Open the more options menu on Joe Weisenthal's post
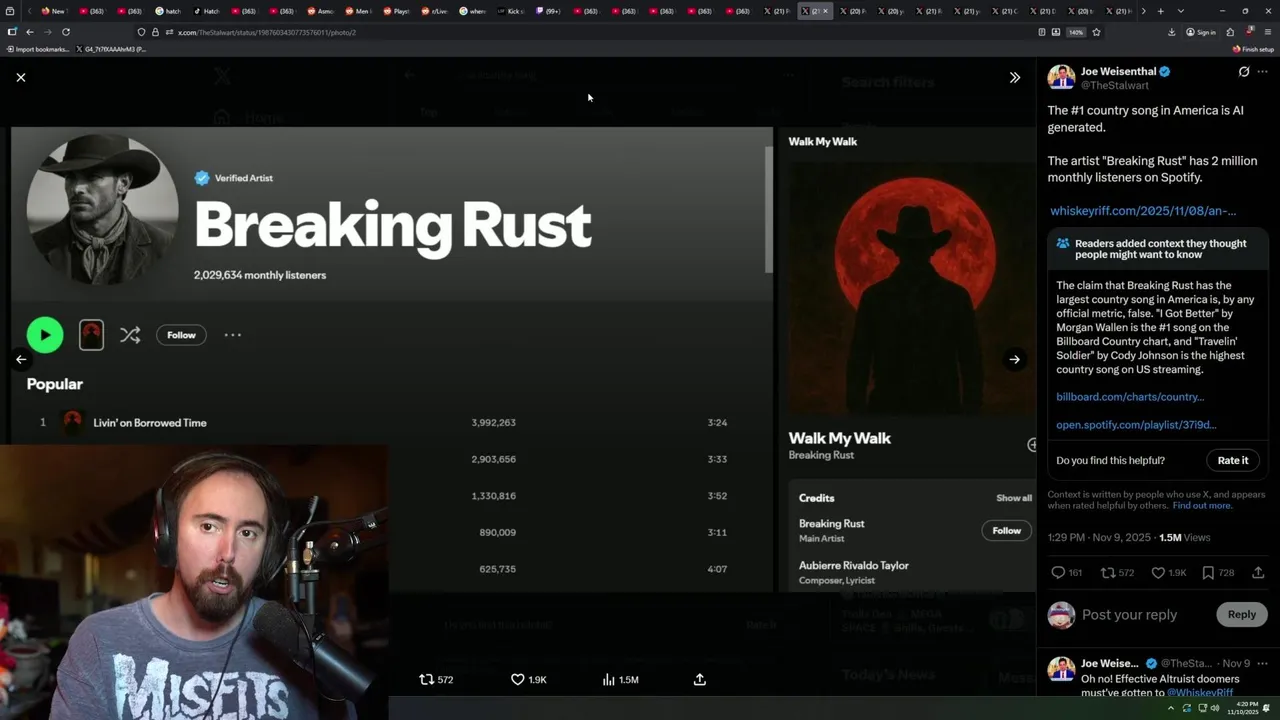 (1263, 72)
